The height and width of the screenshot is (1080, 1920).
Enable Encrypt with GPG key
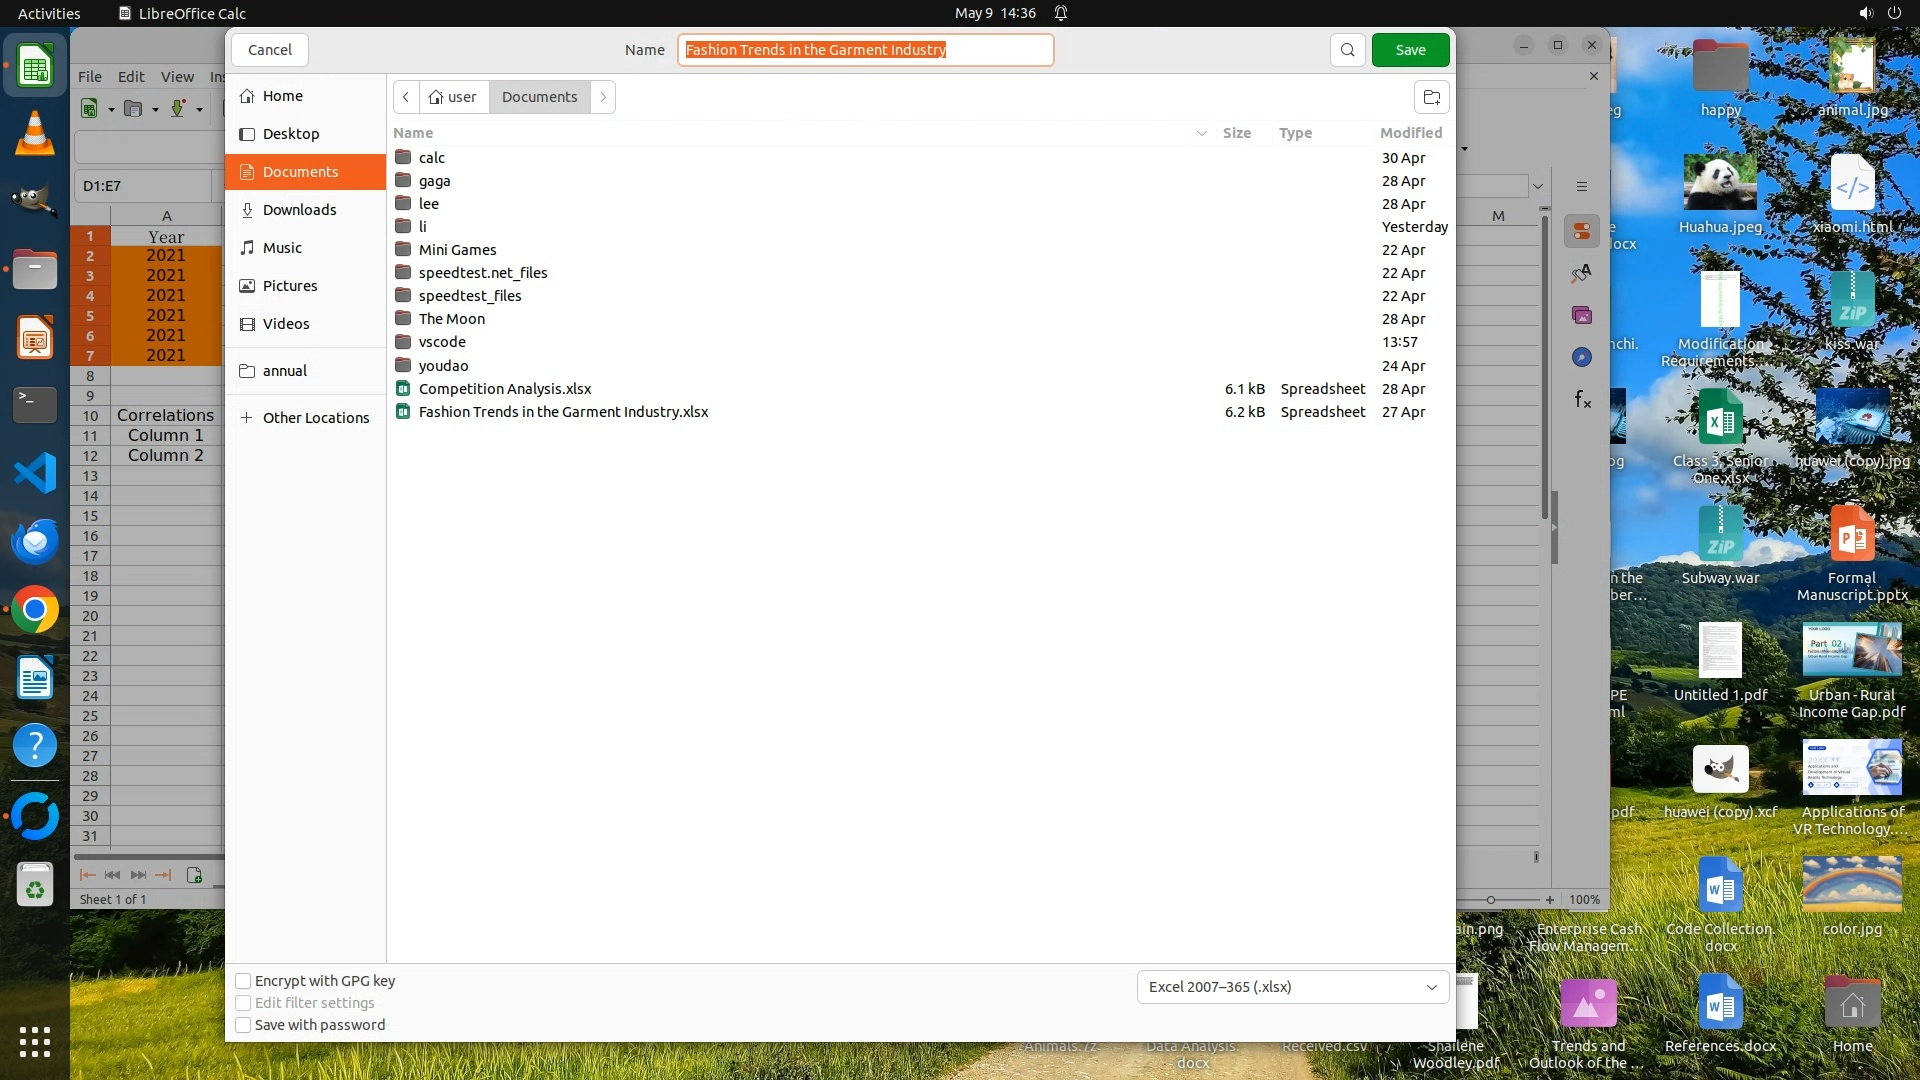click(x=243, y=981)
